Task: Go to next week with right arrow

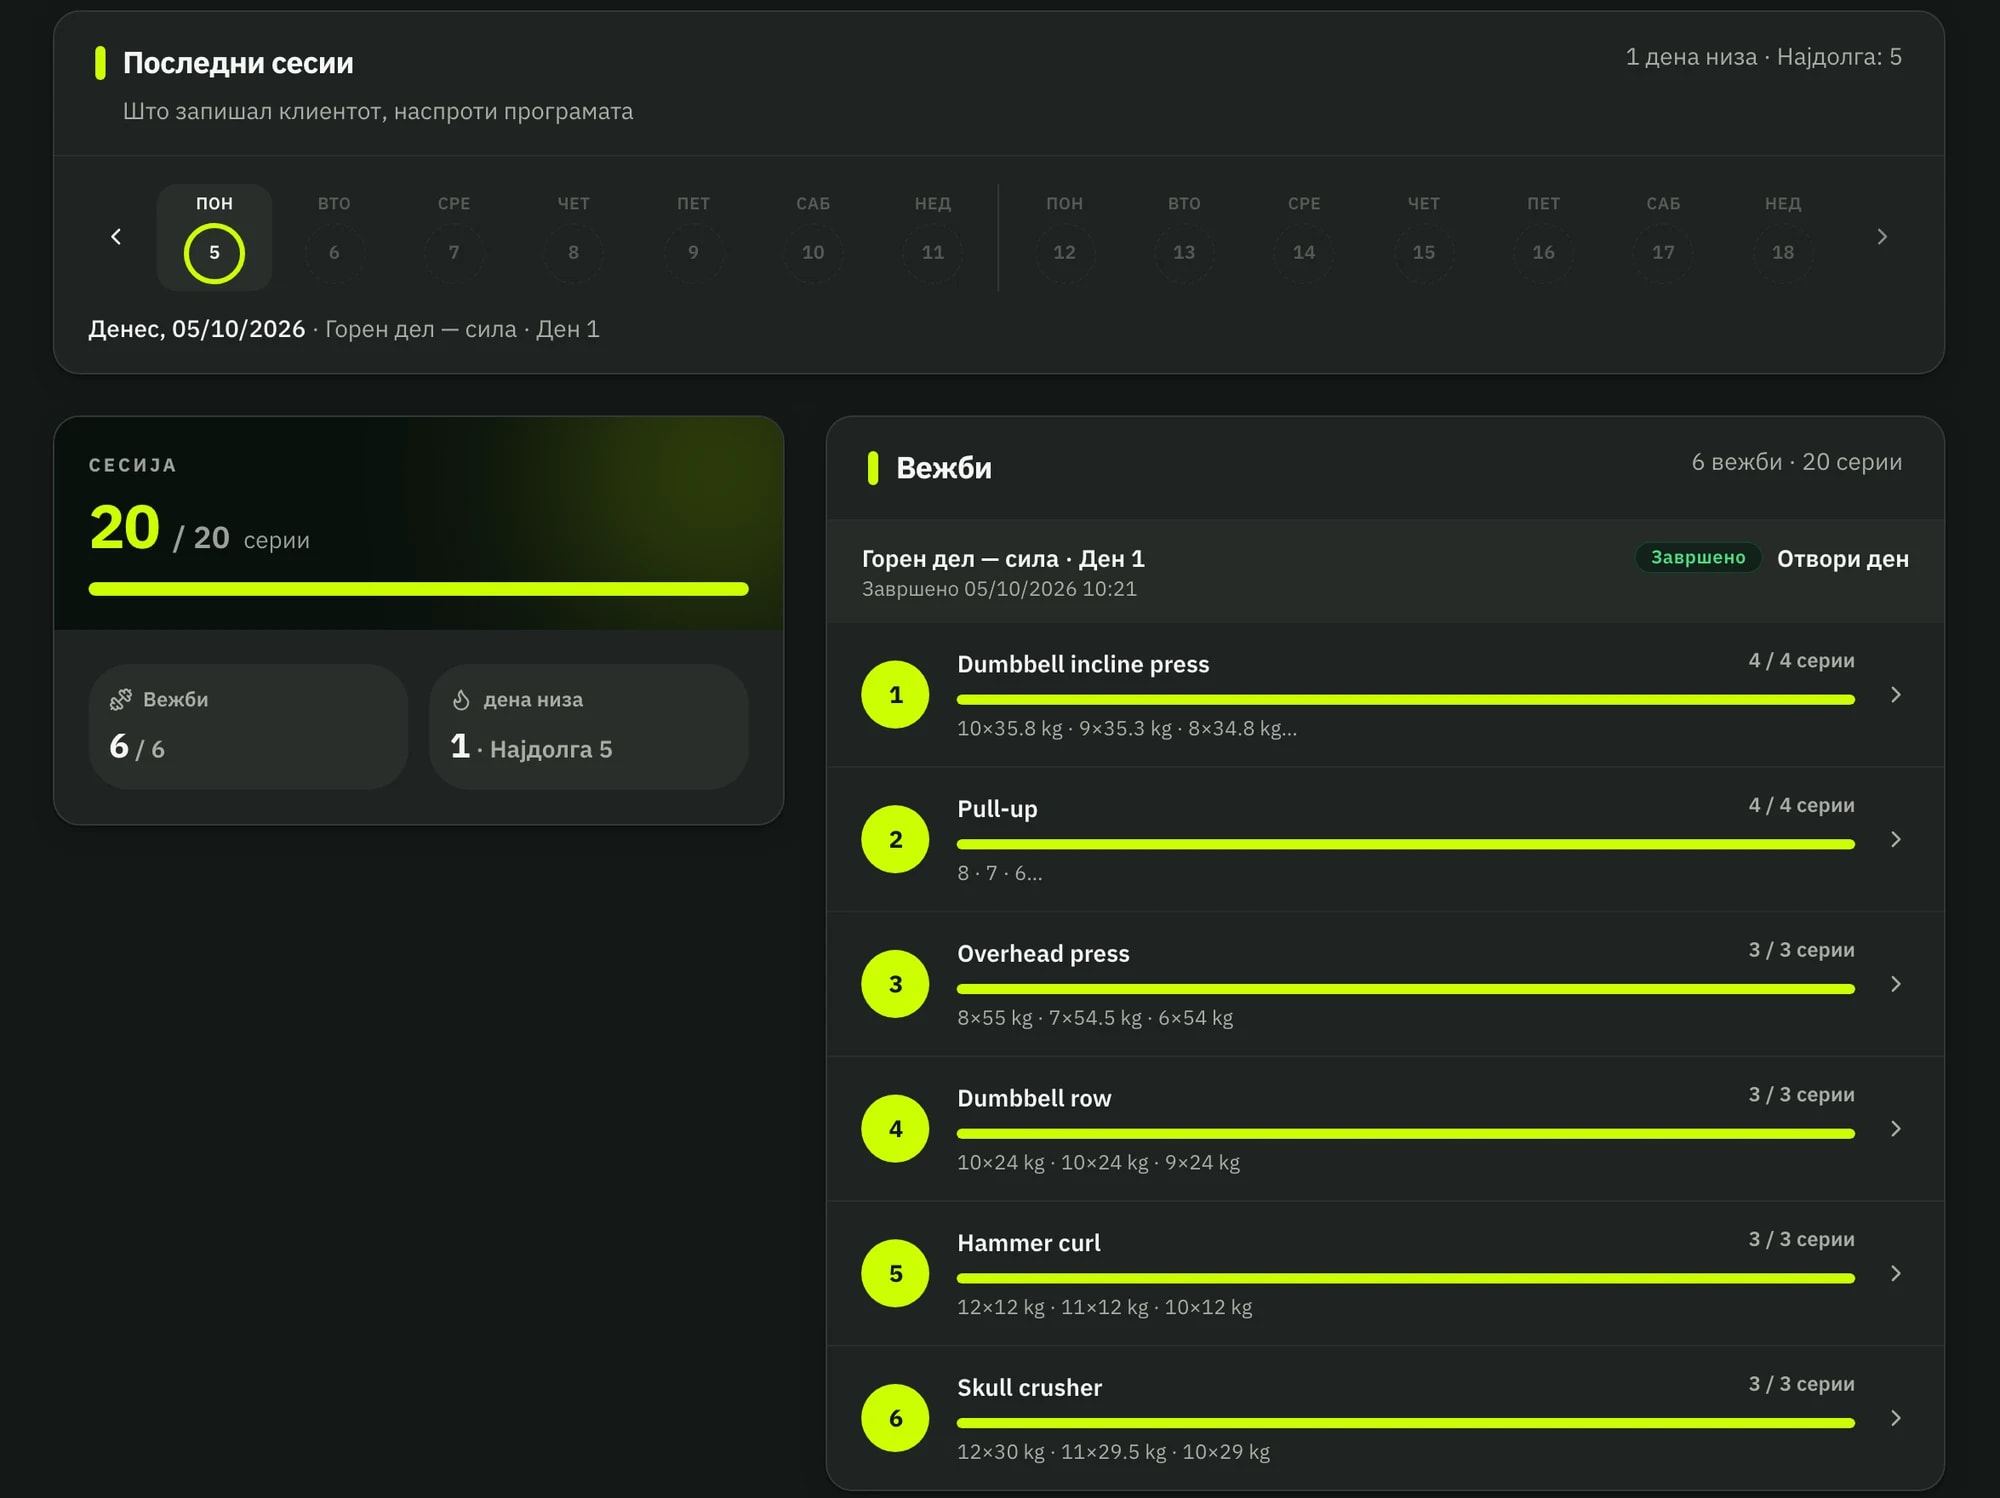Action: (1882, 237)
